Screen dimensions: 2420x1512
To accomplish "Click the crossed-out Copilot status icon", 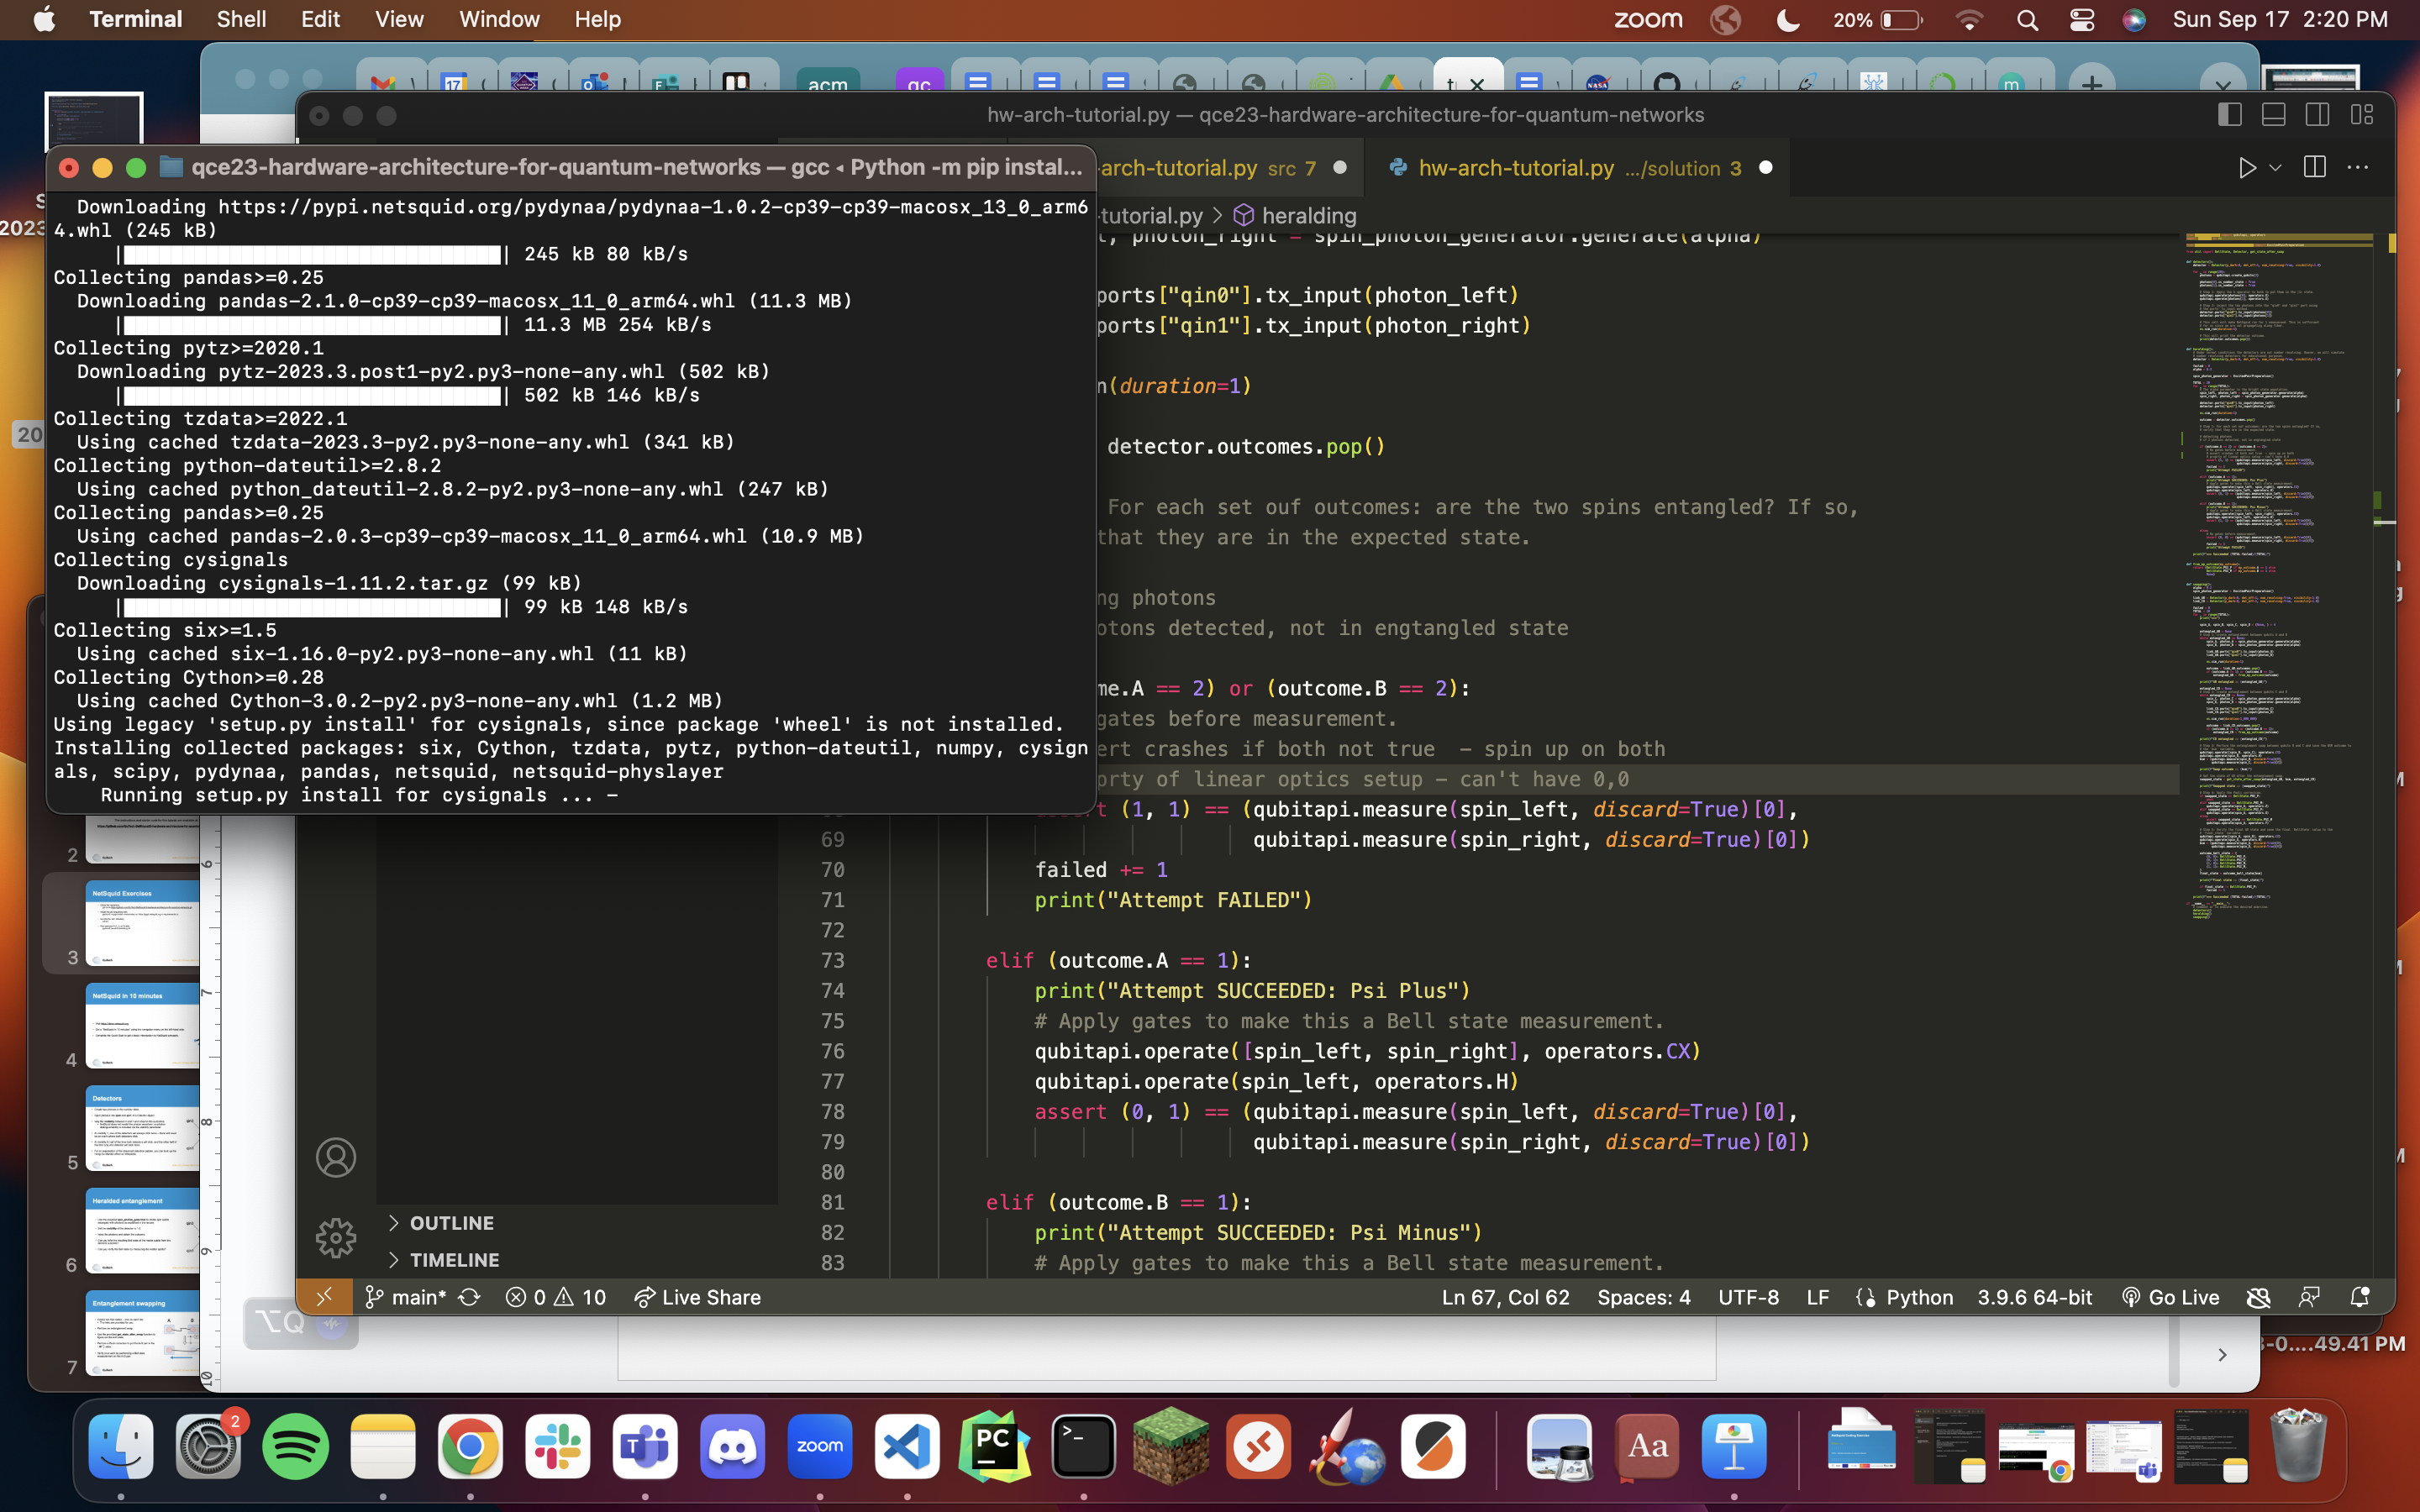I will 2258,1297.
